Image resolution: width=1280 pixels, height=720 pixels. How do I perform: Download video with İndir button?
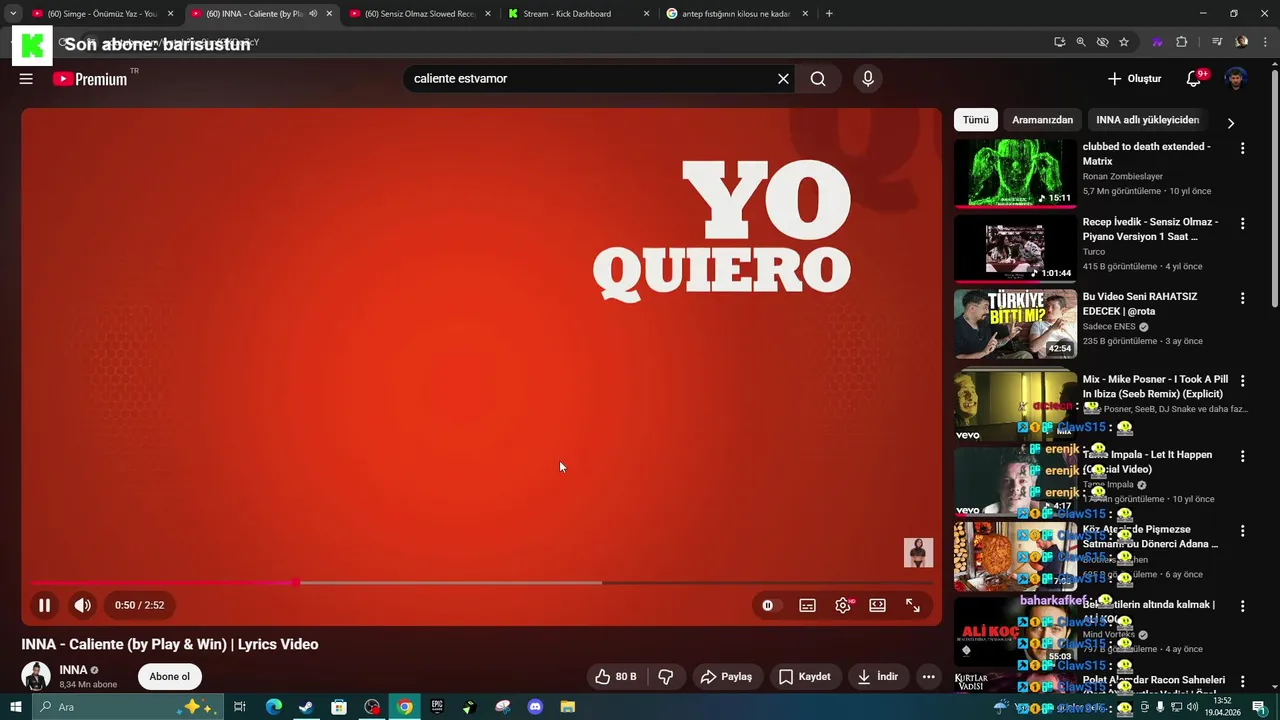878,677
